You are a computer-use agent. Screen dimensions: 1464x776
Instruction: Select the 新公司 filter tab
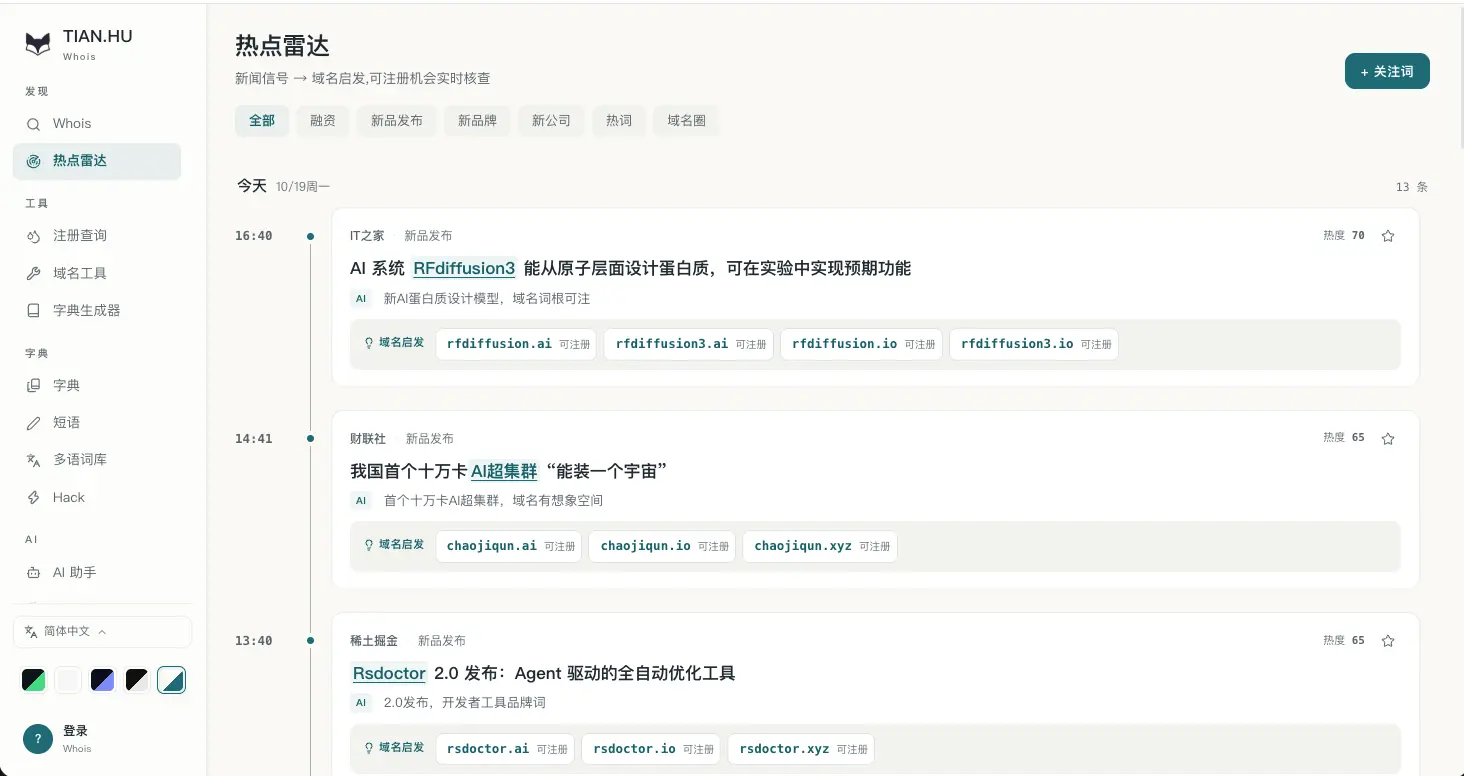click(551, 121)
